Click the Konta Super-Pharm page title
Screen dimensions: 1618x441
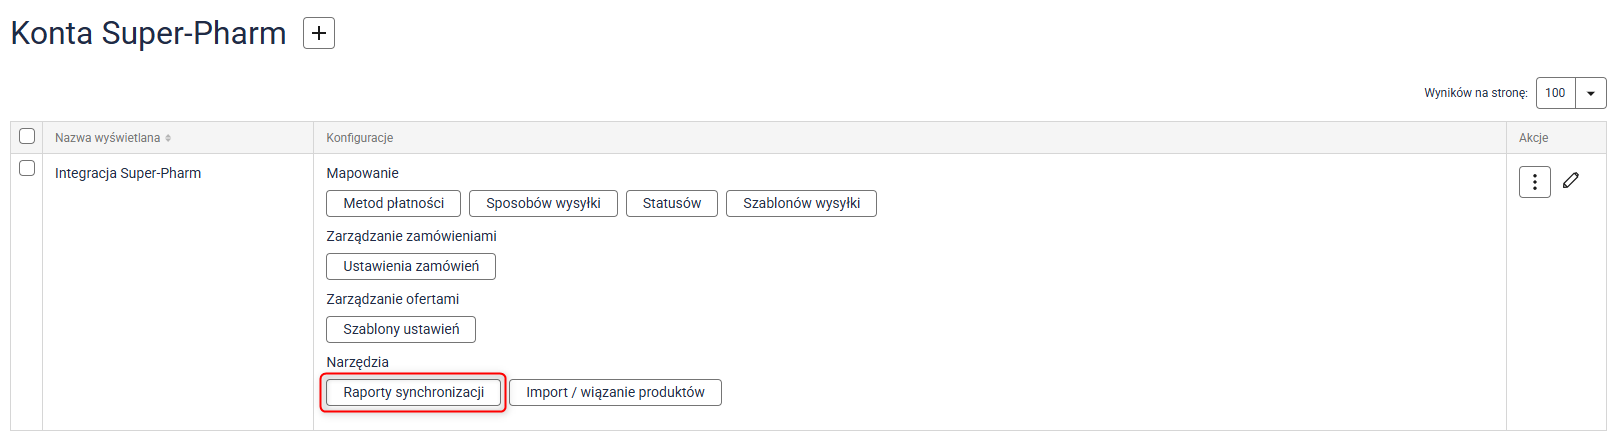pos(148,33)
